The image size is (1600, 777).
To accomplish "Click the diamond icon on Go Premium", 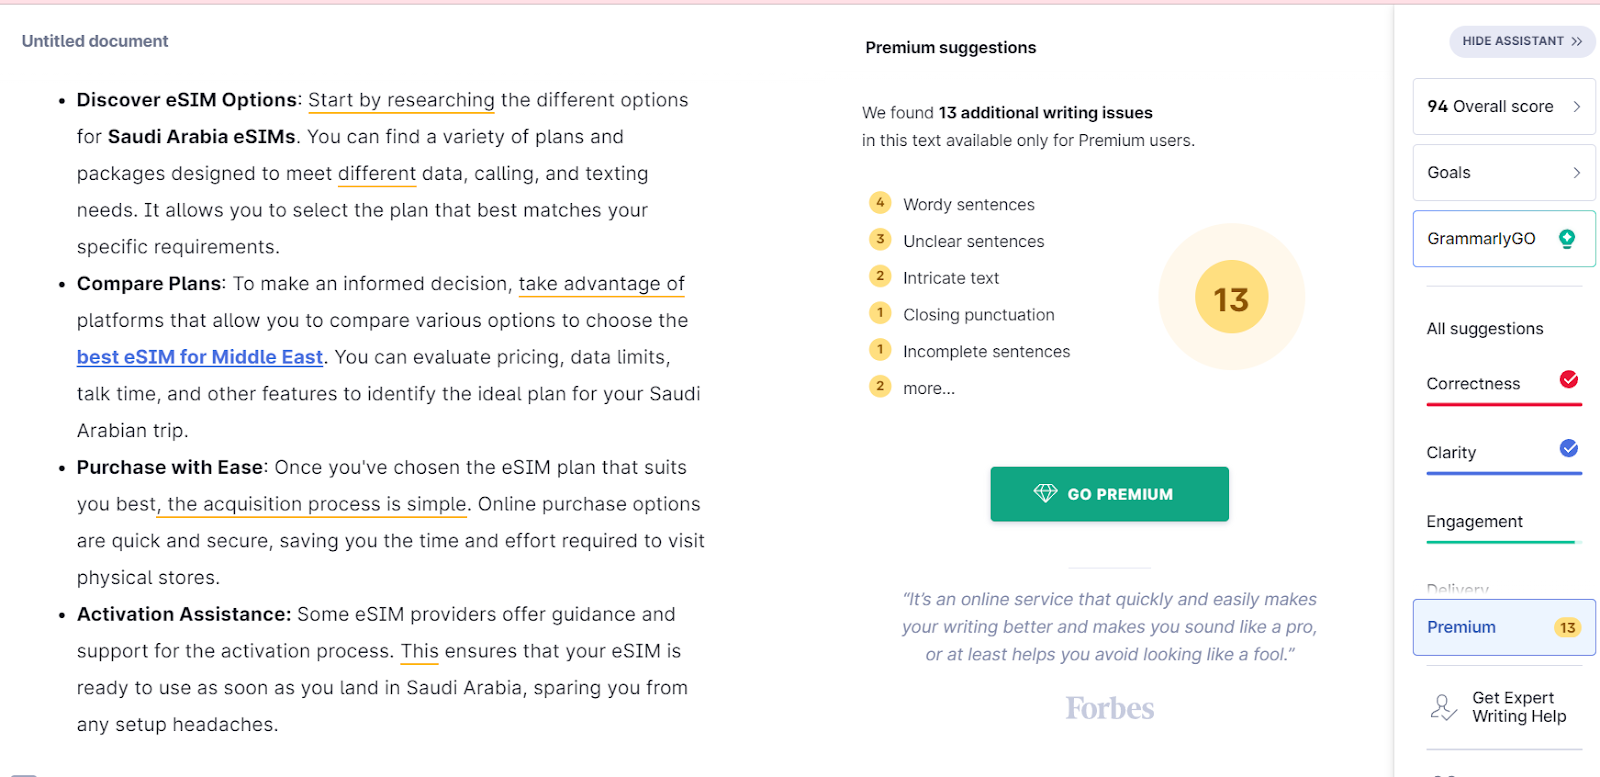I will pos(1045,493).
